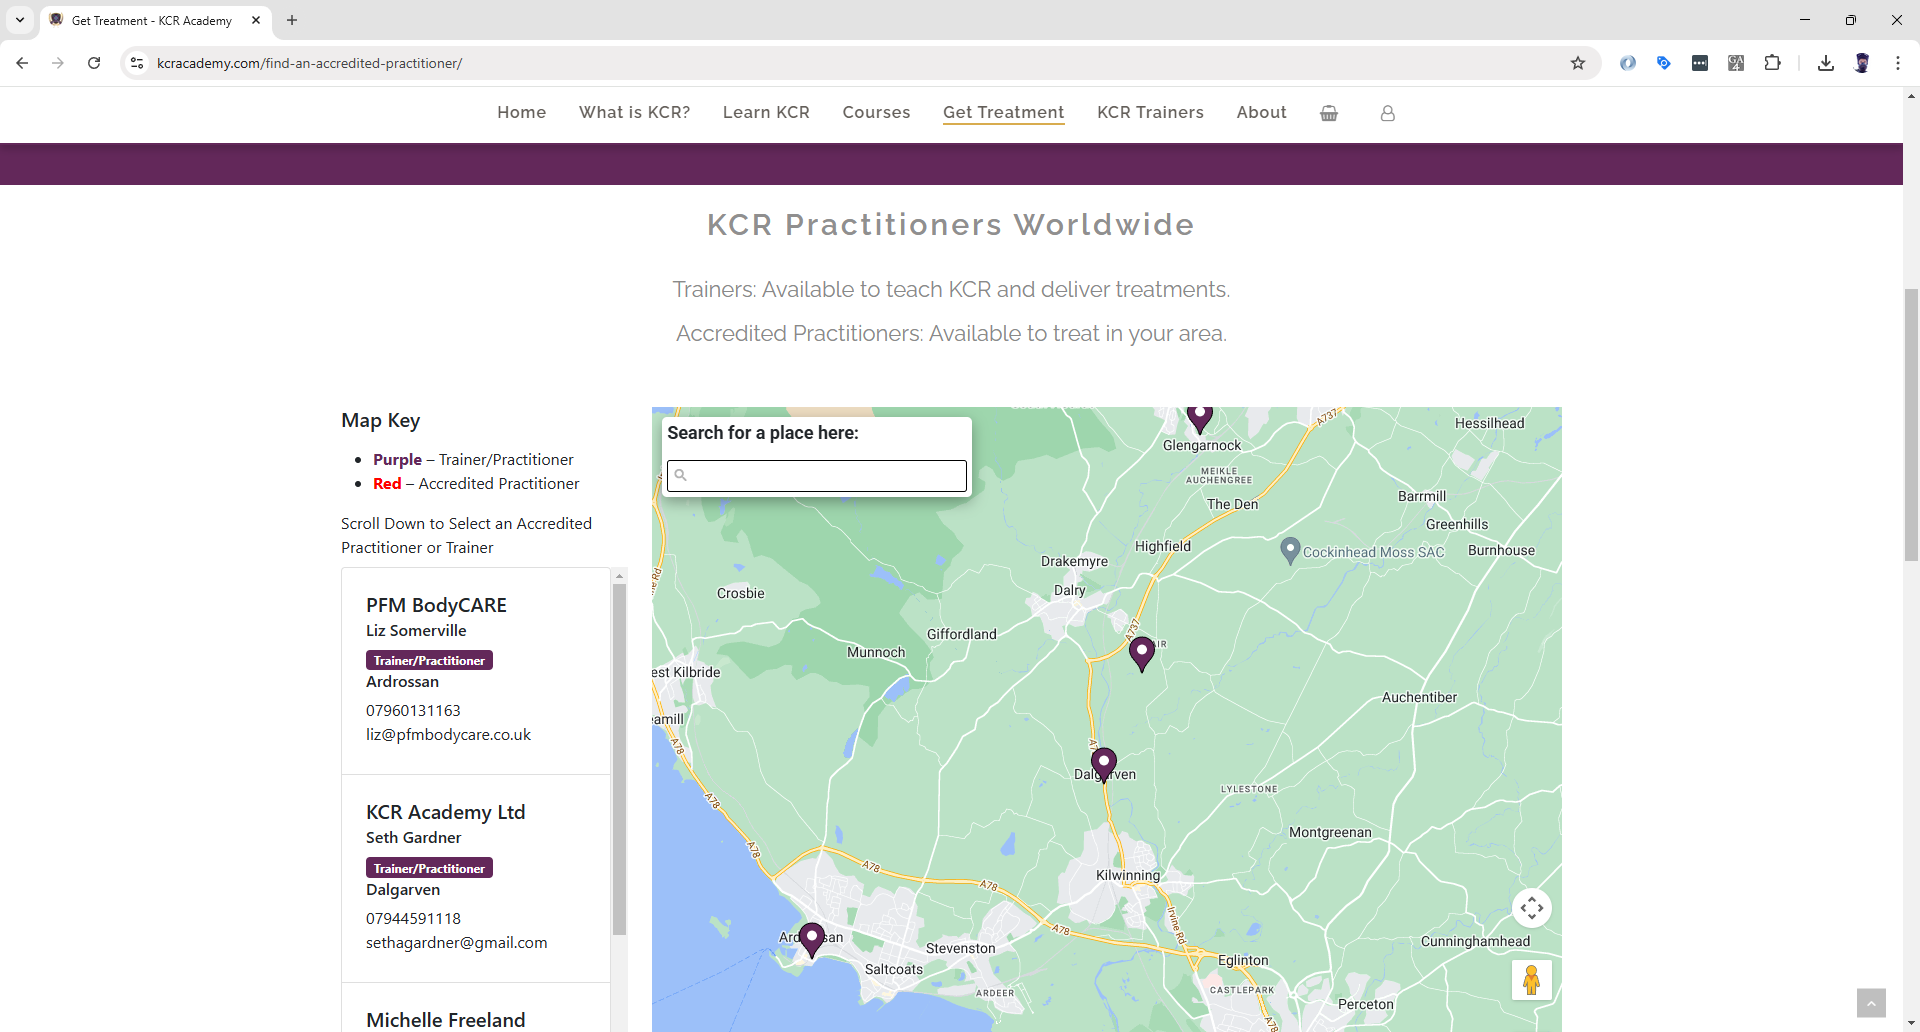
Task: Pick up Street View pegman
Action: 1531,980
